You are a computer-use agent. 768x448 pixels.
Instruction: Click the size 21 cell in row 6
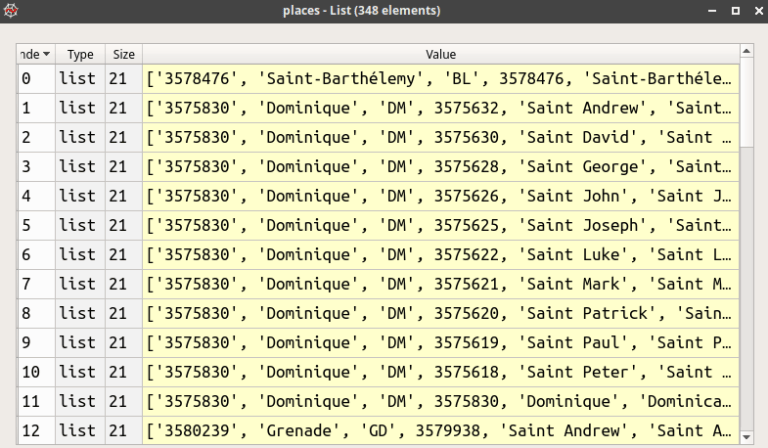[124, 255]
